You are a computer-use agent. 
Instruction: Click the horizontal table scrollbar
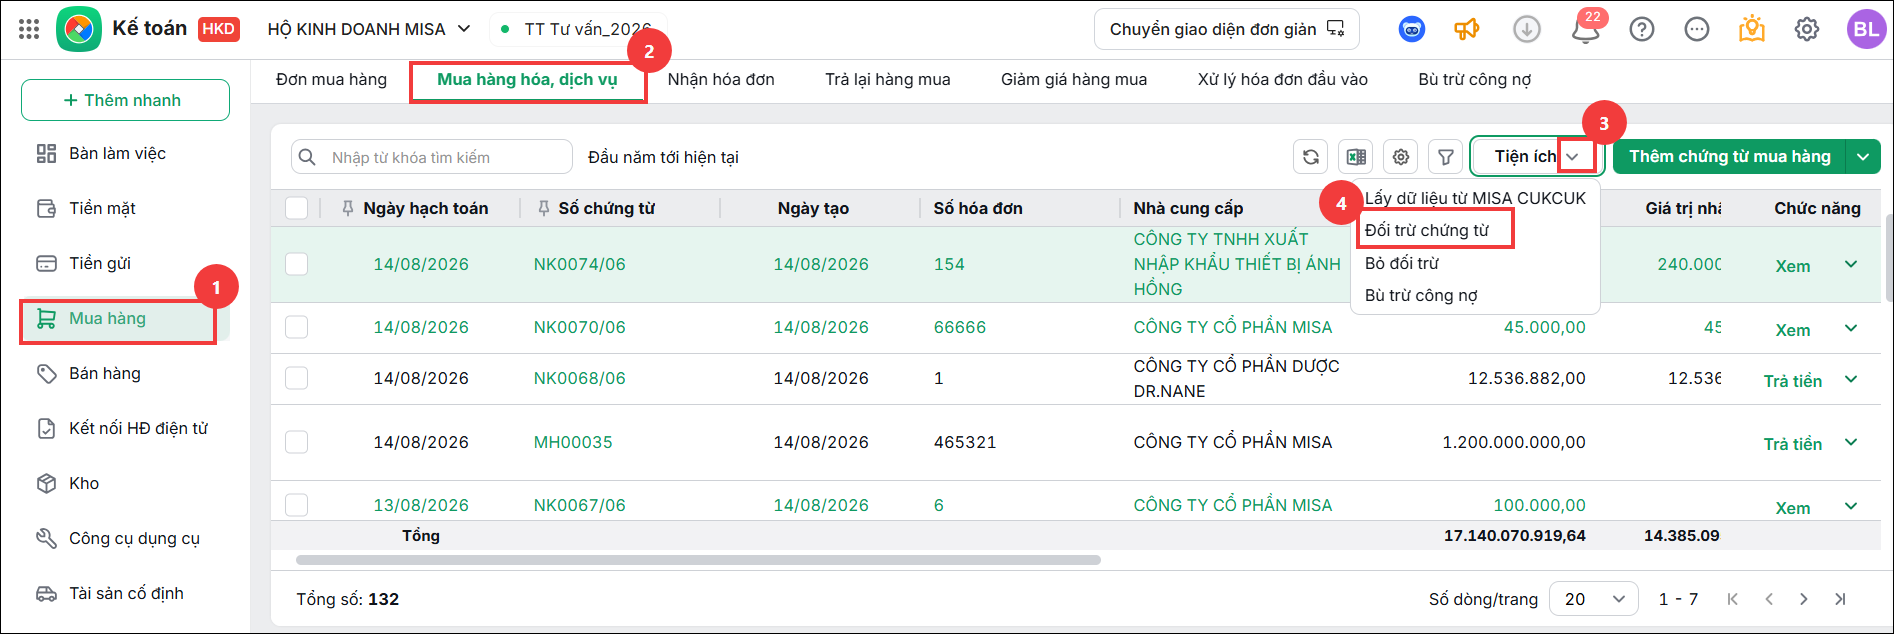point(698,560)
